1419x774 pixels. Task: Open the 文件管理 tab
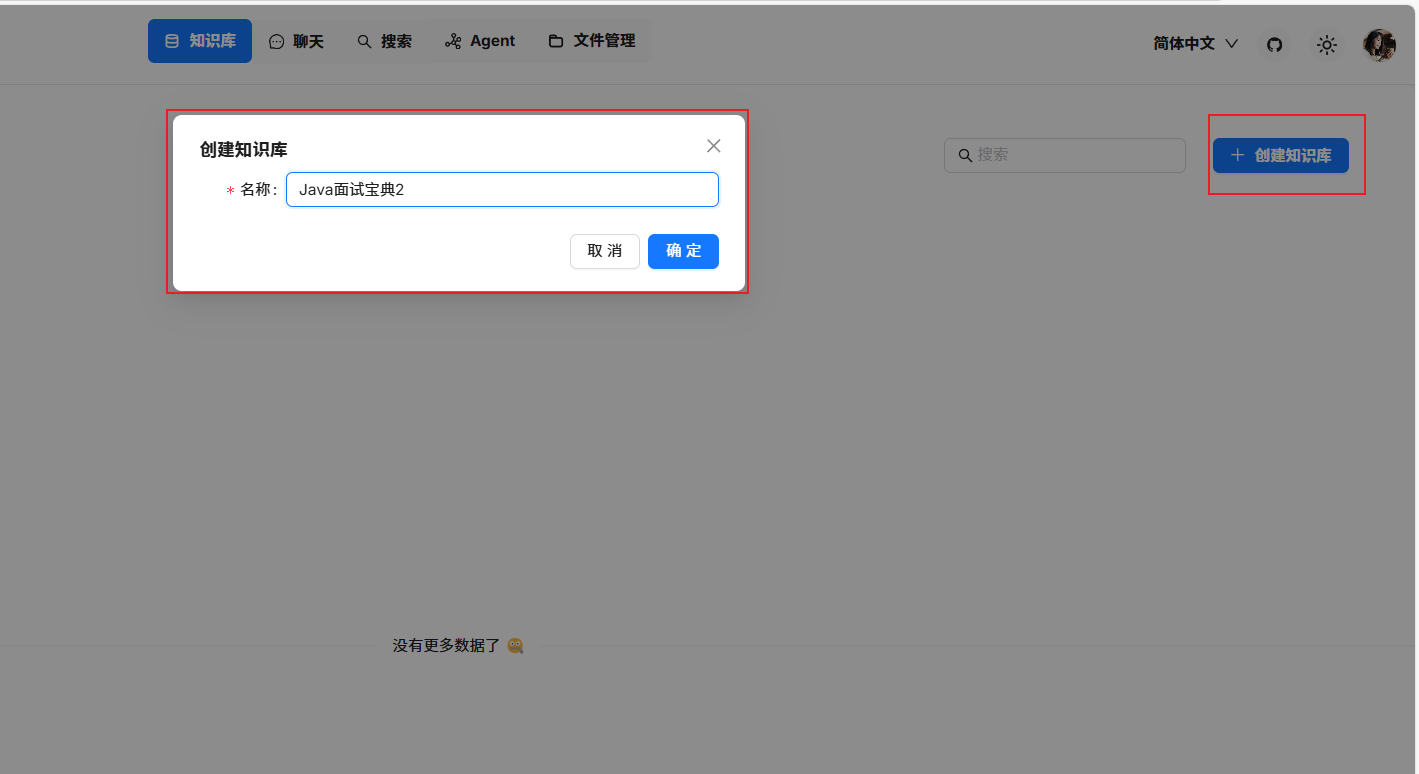point(592,41)
